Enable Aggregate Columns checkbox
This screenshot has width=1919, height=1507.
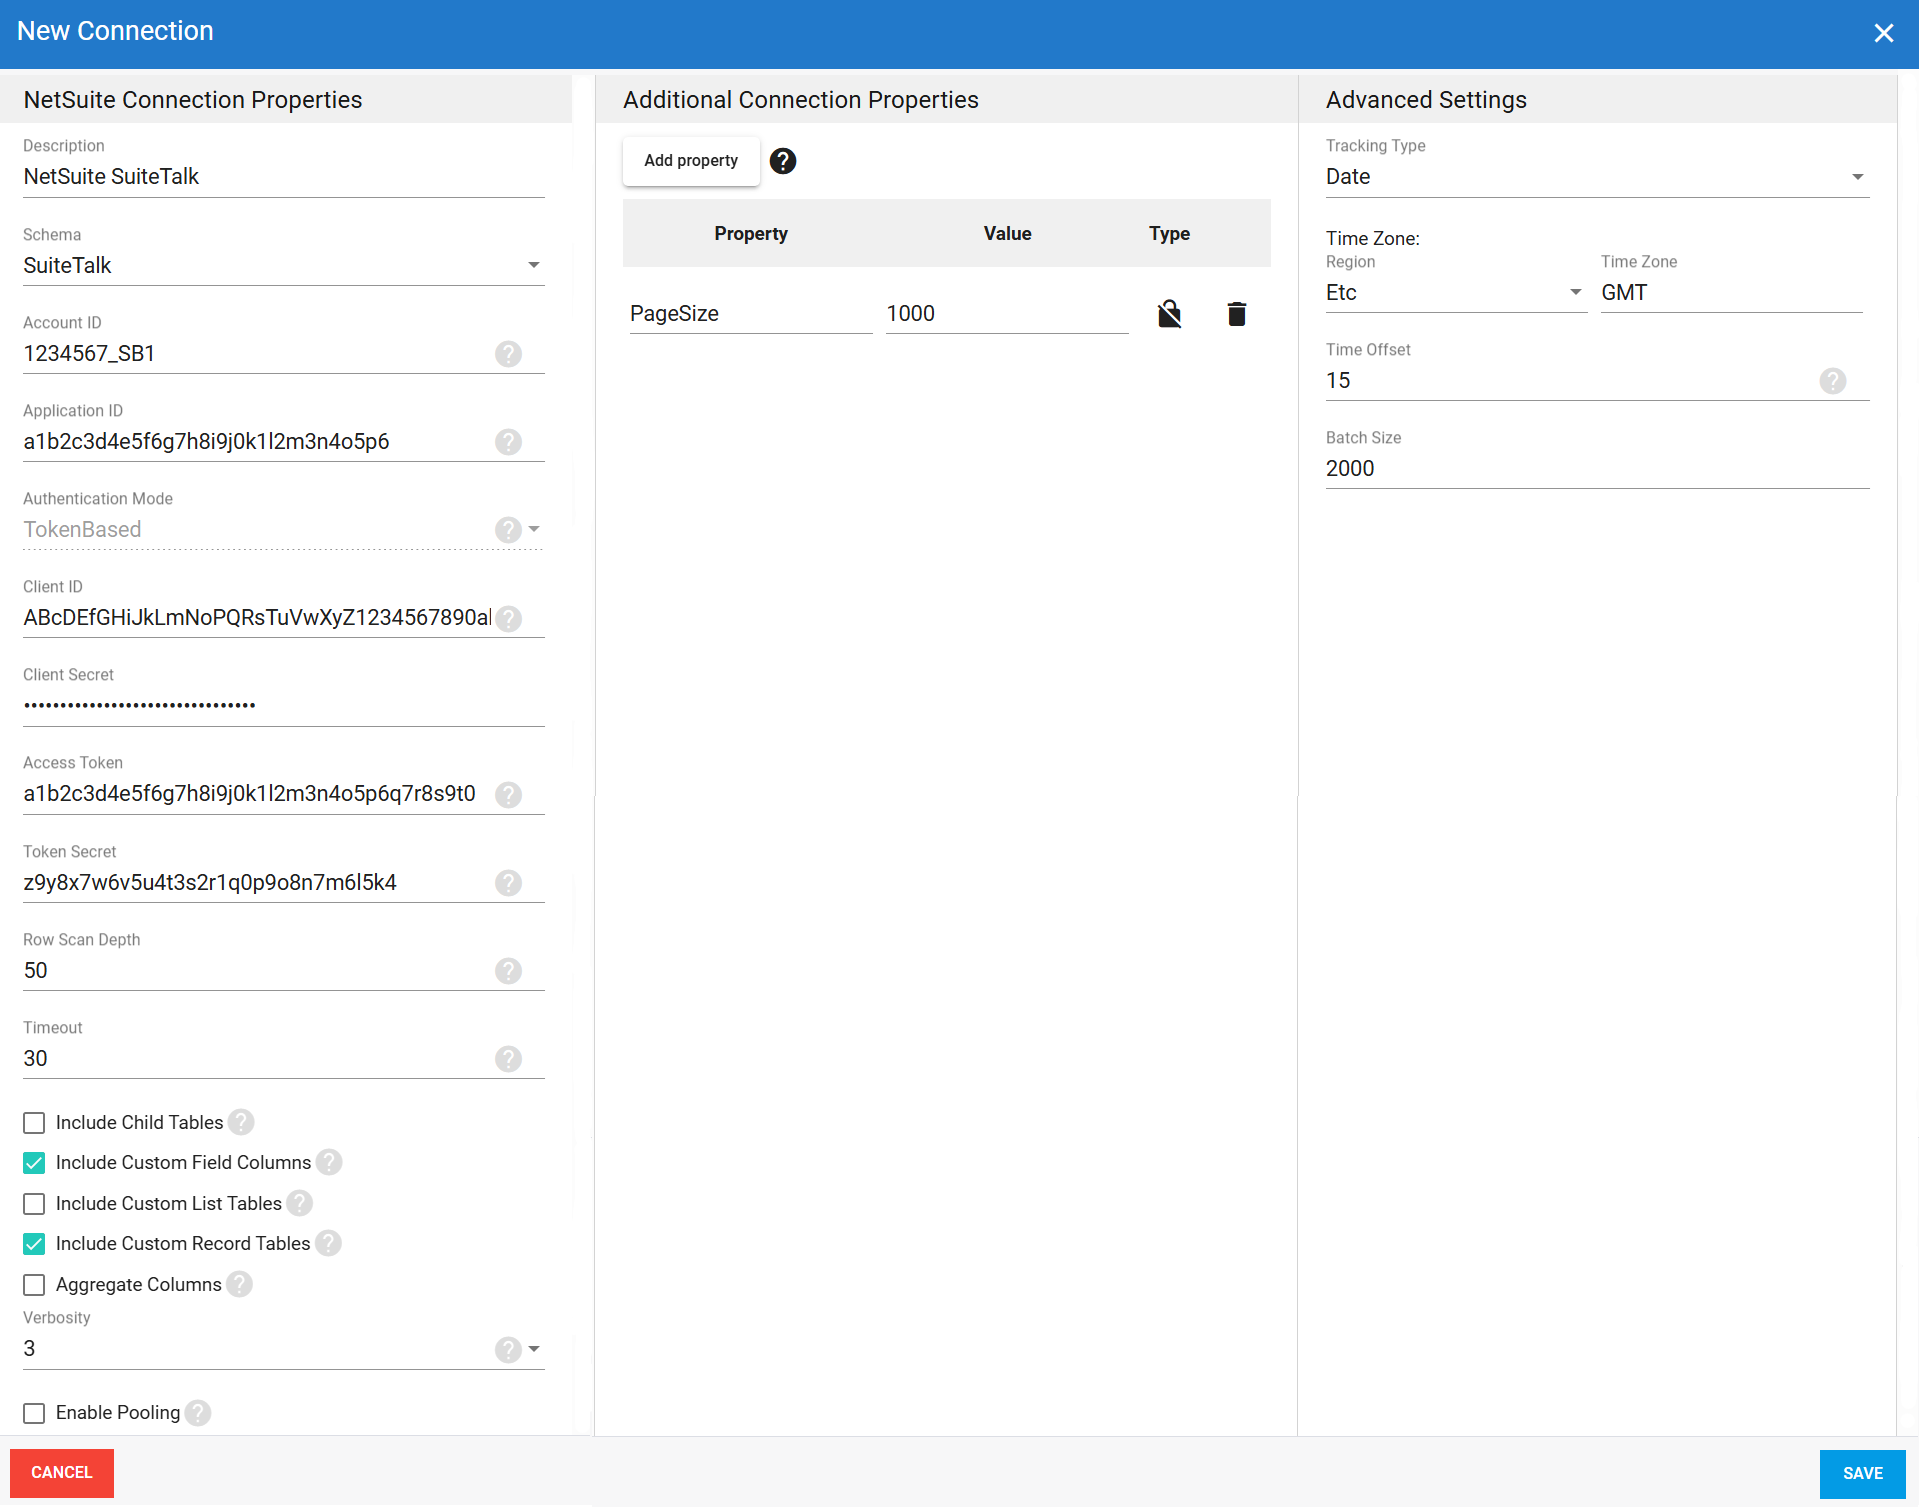click(x=34, y=1285)
